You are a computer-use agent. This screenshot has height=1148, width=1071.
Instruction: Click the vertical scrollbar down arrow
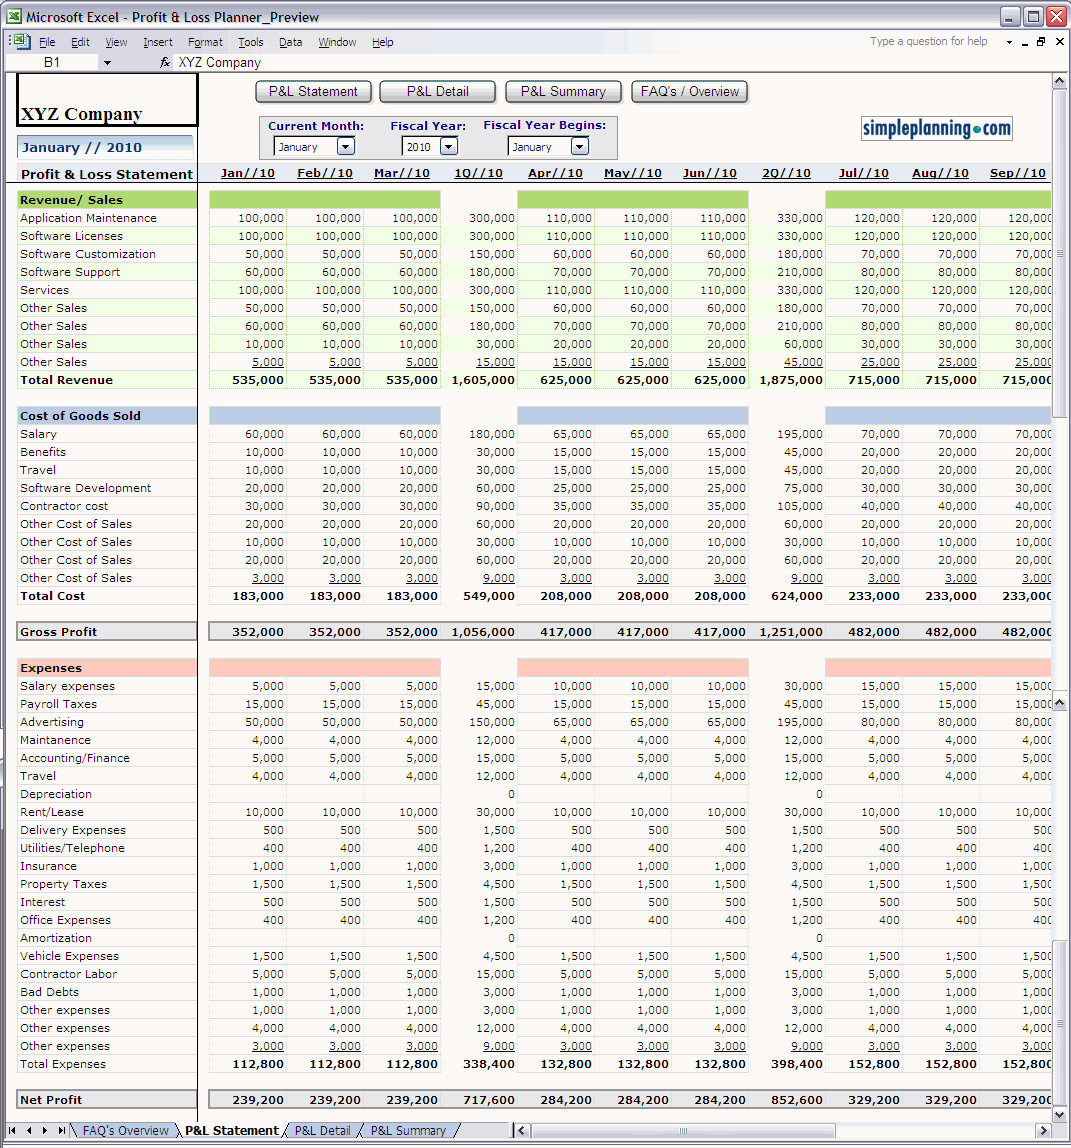tap(1059, 1114)
